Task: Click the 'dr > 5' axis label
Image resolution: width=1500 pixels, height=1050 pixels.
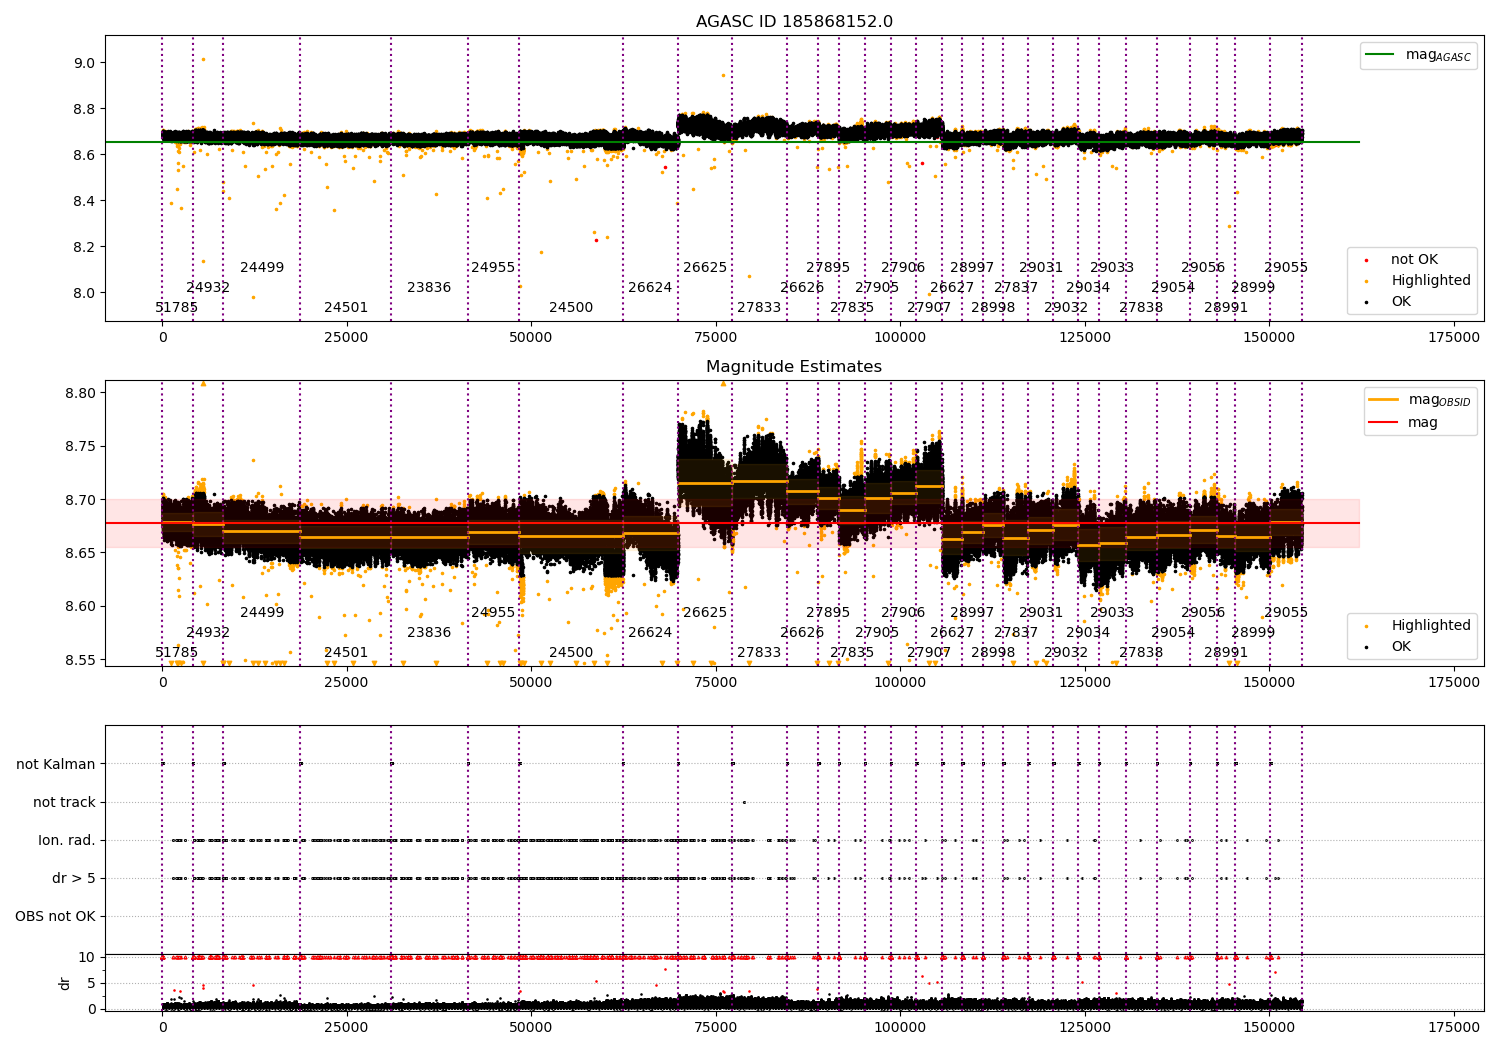Action: click(74, 878)
